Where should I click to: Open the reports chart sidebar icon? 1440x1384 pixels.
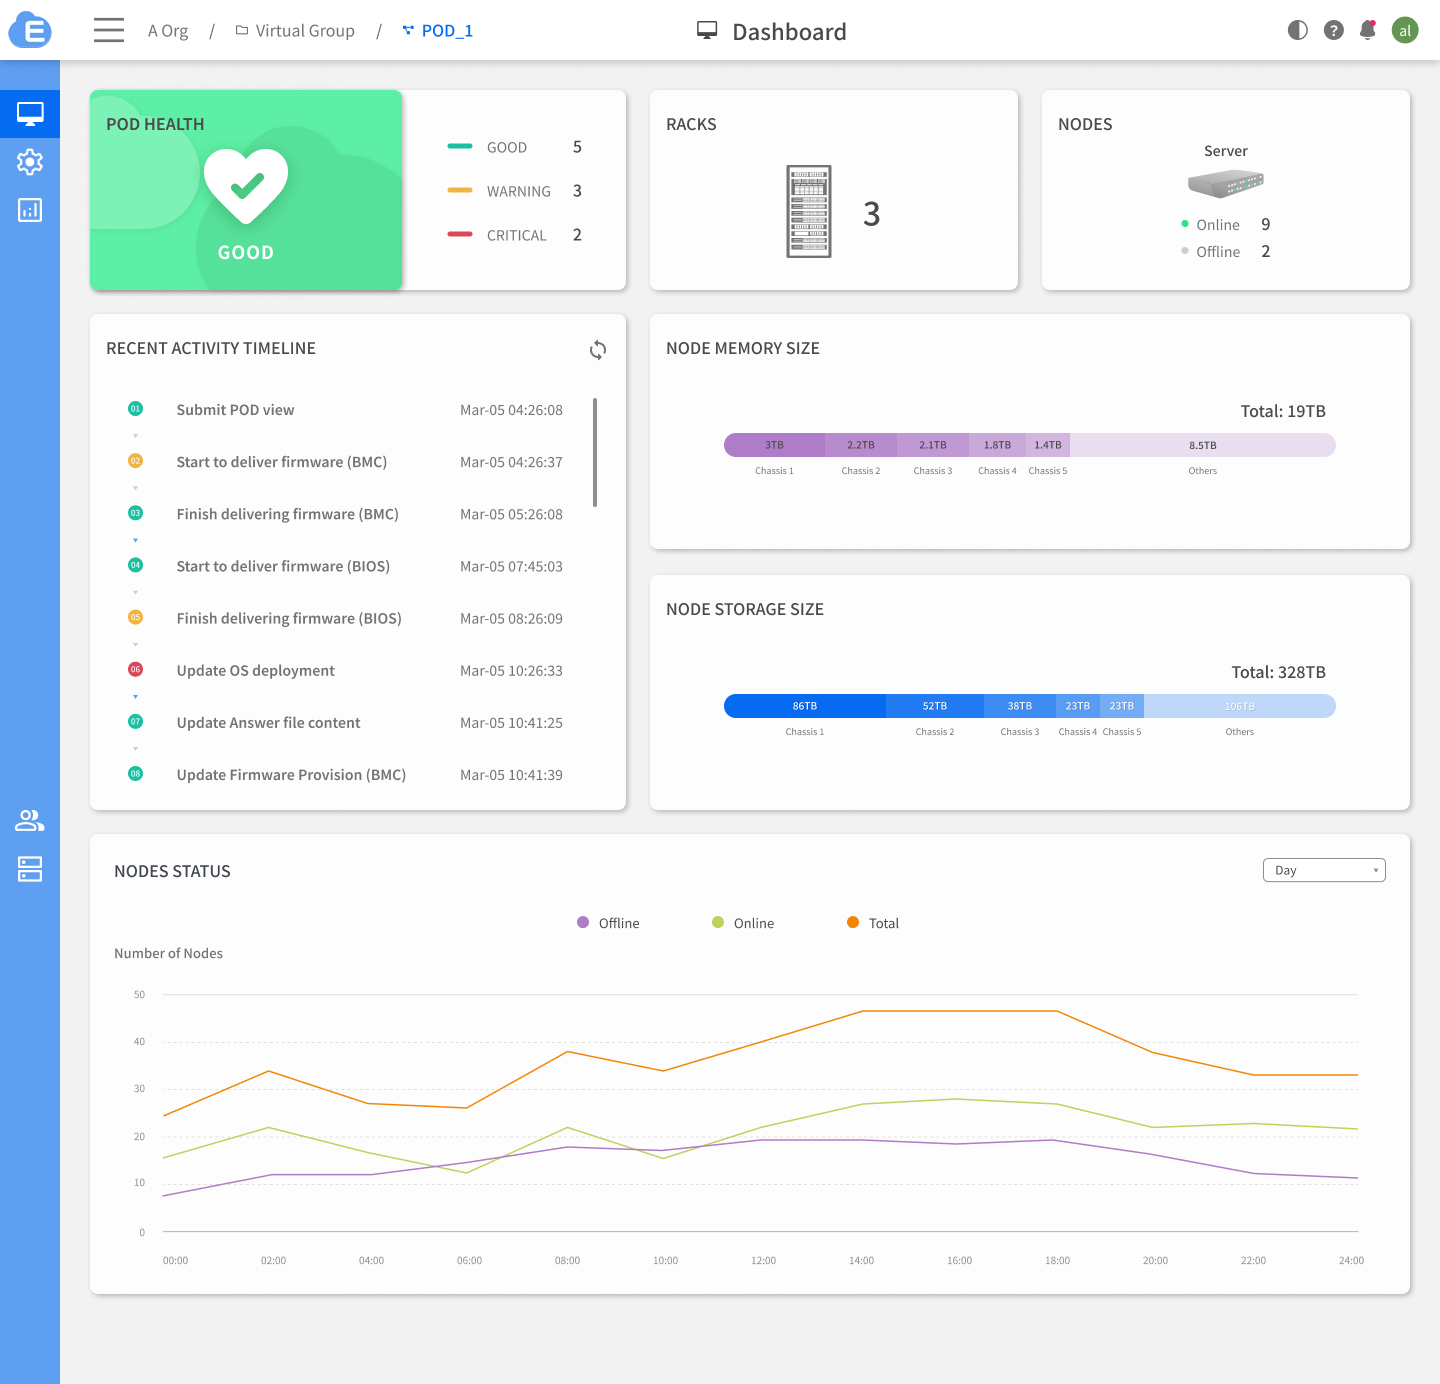30,210
